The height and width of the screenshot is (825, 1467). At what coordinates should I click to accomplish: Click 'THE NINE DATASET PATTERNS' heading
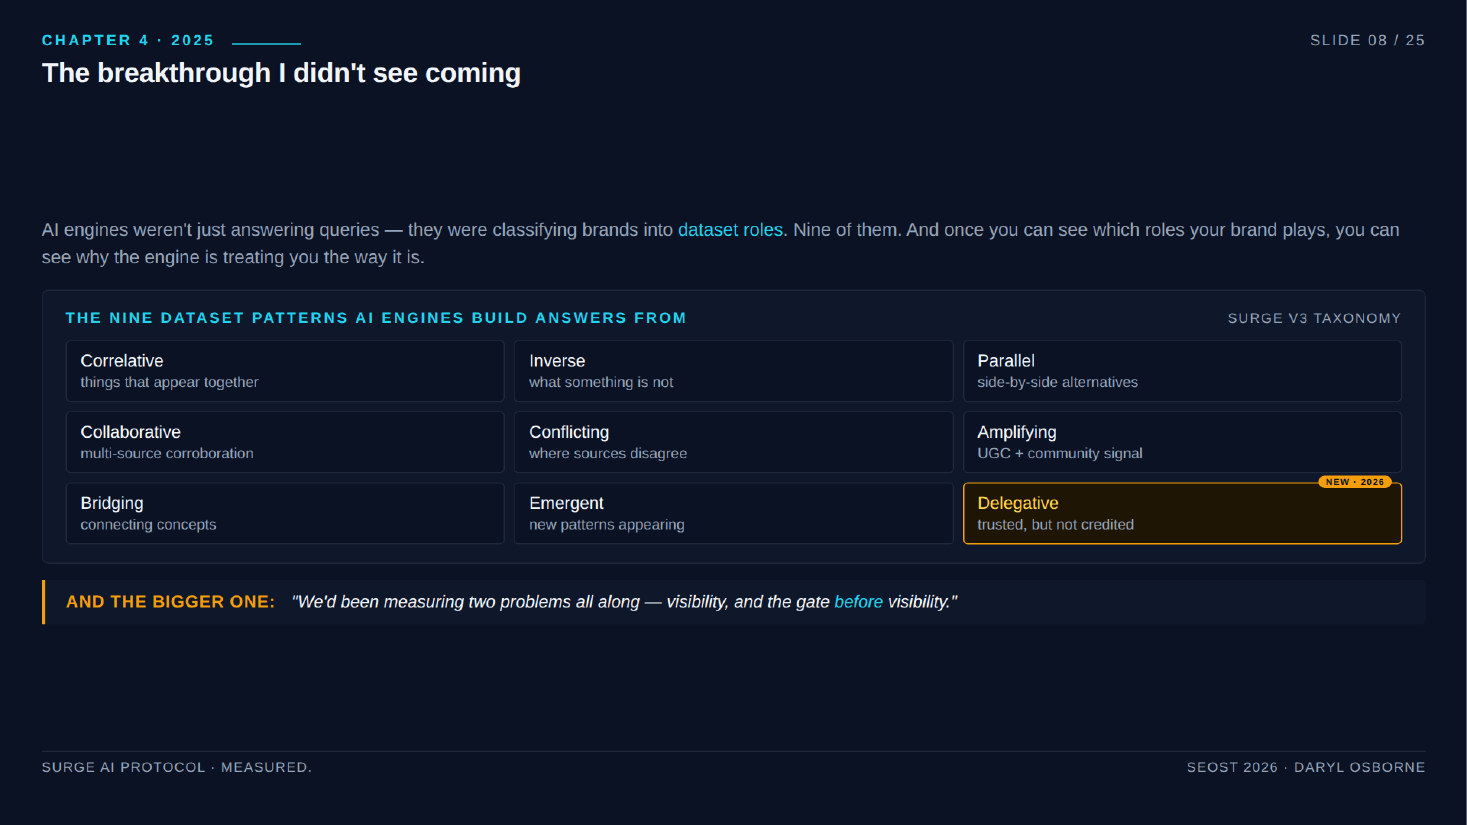[x=376, y=318]
